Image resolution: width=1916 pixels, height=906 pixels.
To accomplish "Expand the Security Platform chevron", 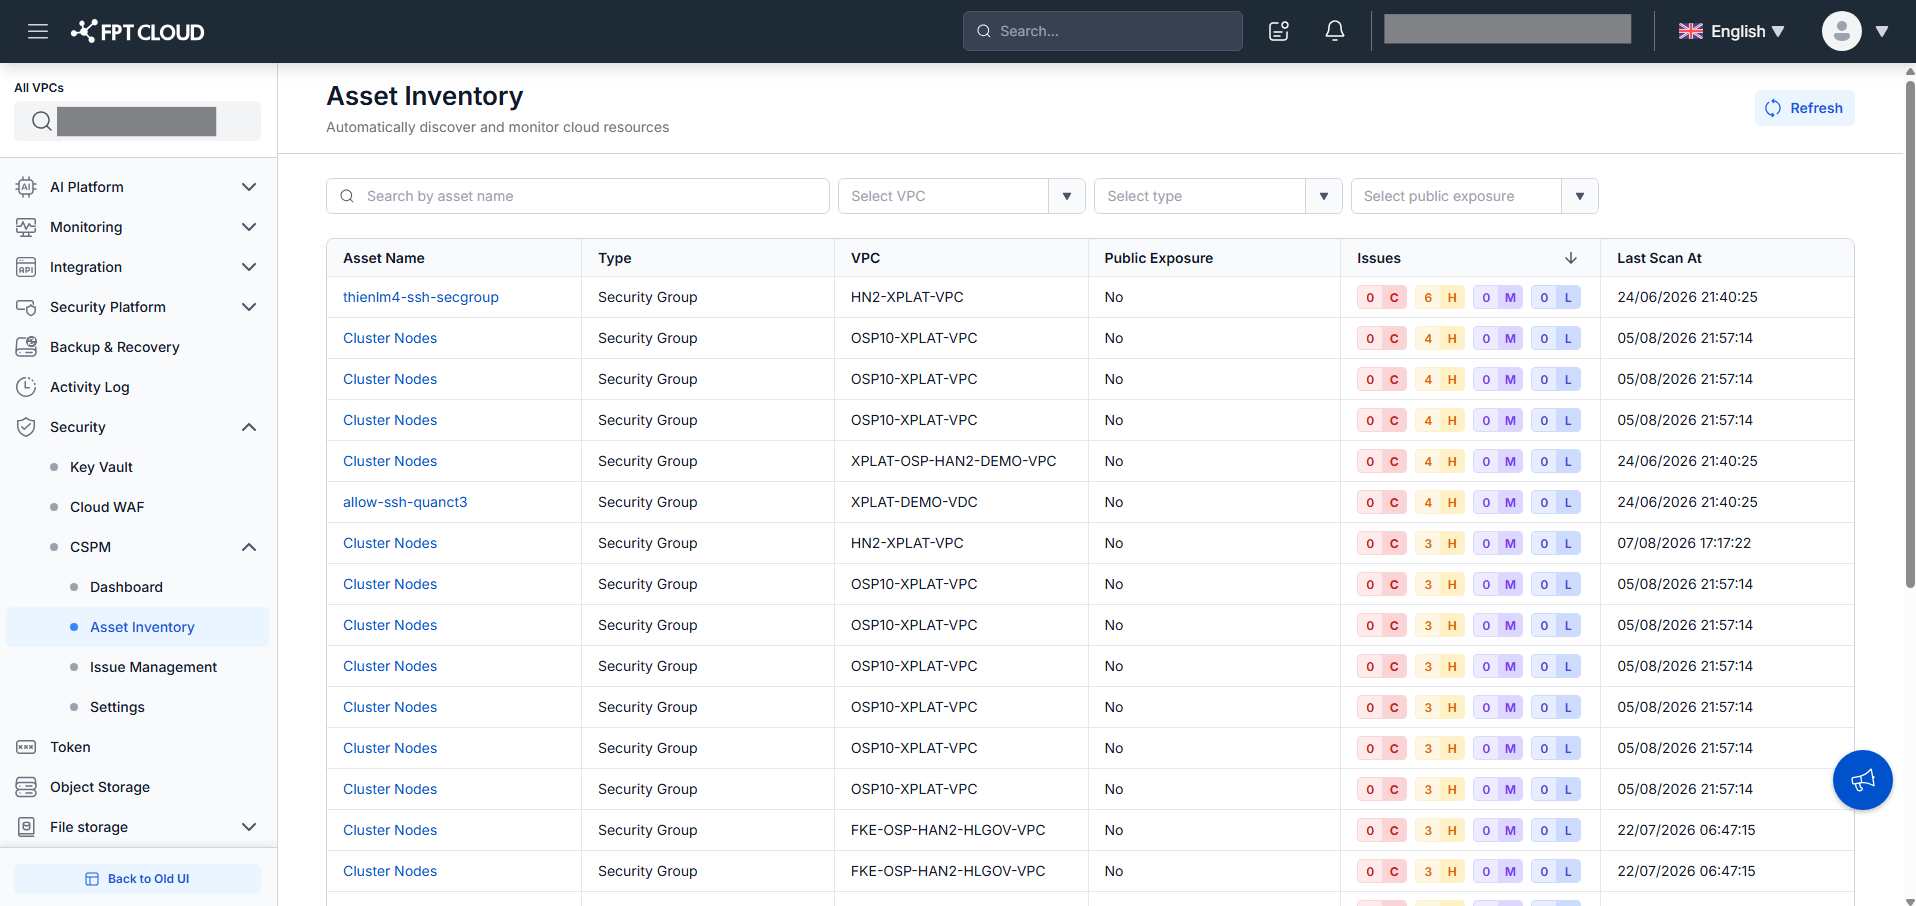I will click(x=249, y=307).
